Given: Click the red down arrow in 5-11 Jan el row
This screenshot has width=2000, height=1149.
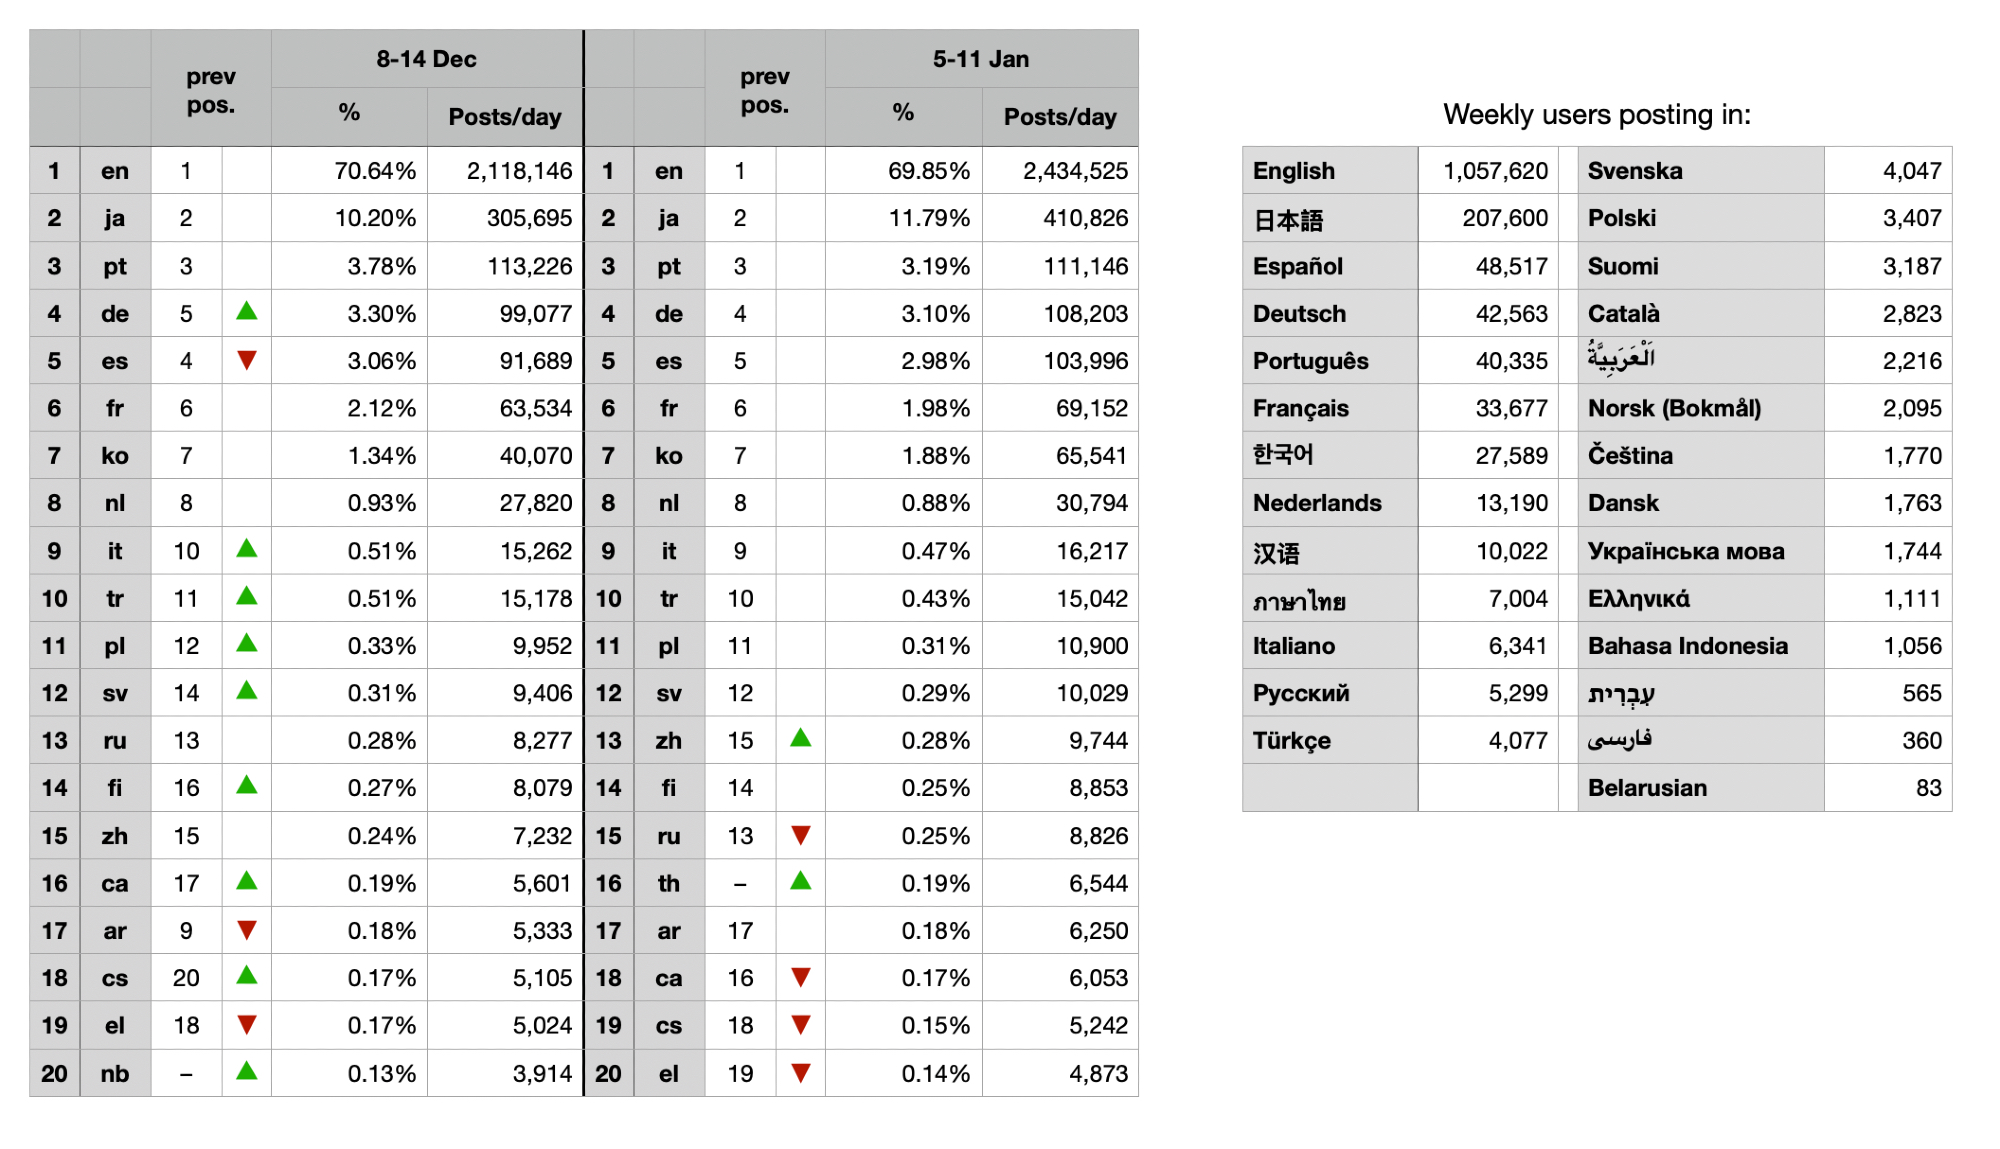Looking at the screenshot, I should [800, 1073].
